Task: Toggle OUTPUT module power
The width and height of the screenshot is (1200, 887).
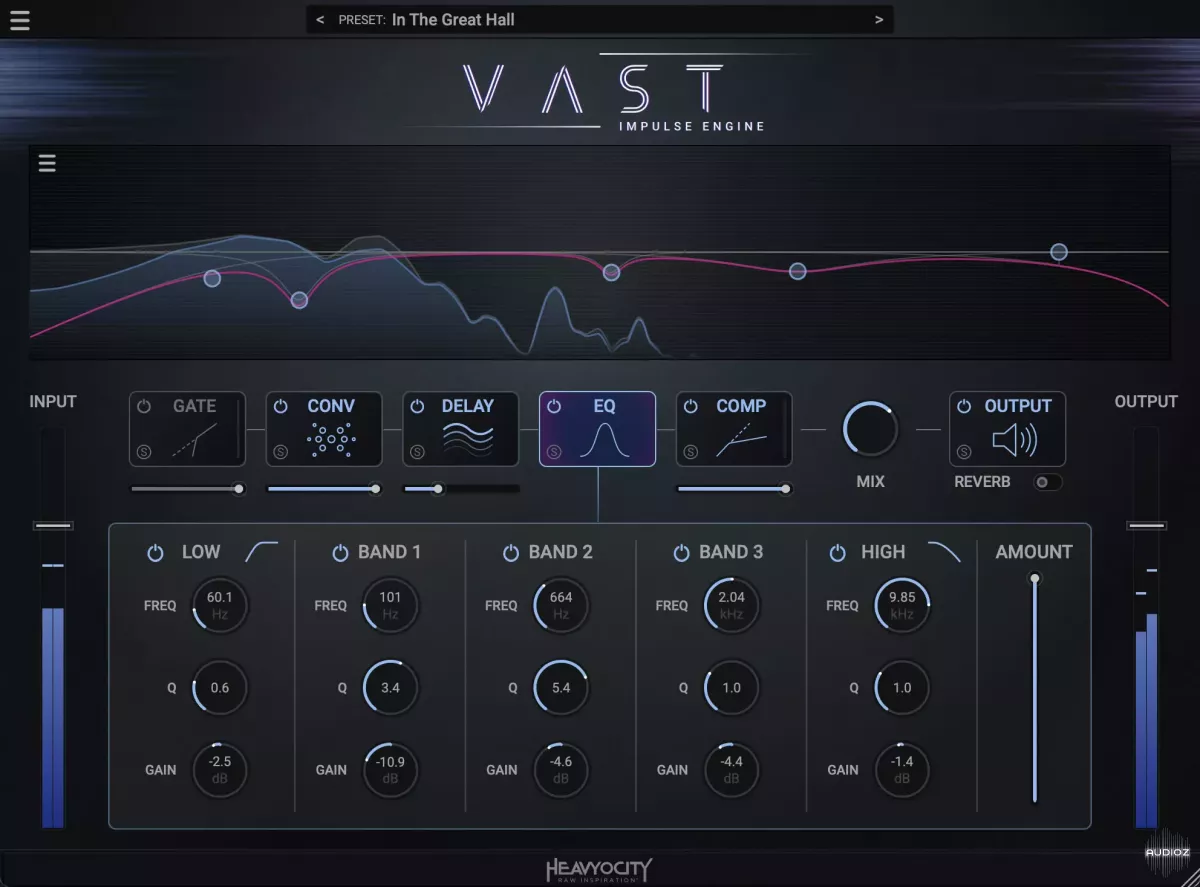Action: tap(964, 407)
